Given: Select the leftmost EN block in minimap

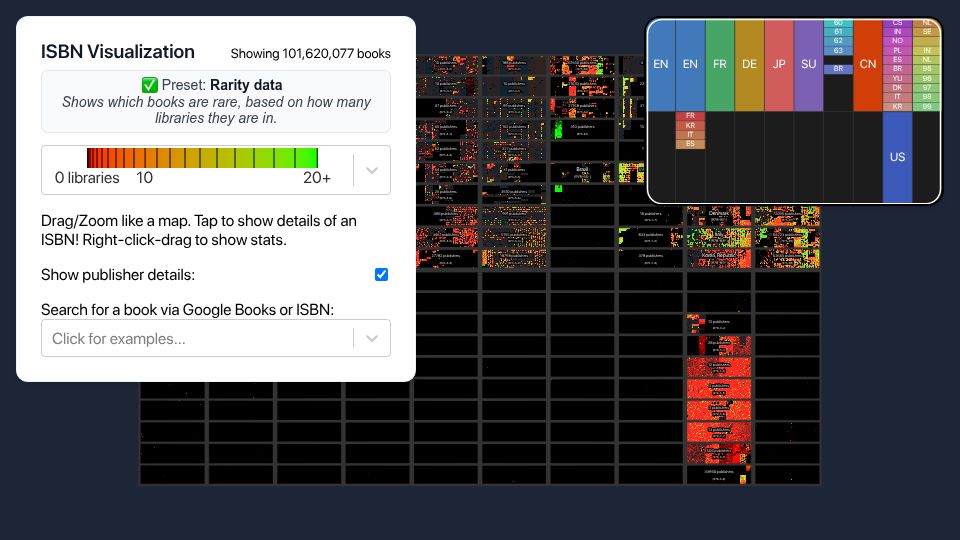Looking at the screenshot, I should tap(661, 65).
